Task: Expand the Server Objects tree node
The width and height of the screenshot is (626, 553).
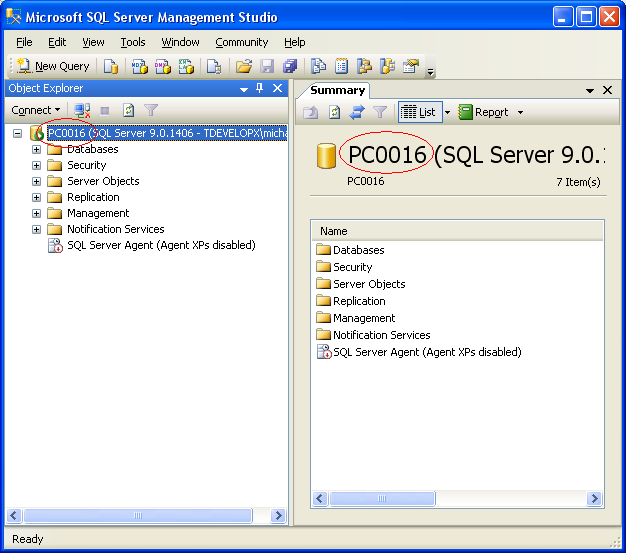Action: (x=36, y=181)
